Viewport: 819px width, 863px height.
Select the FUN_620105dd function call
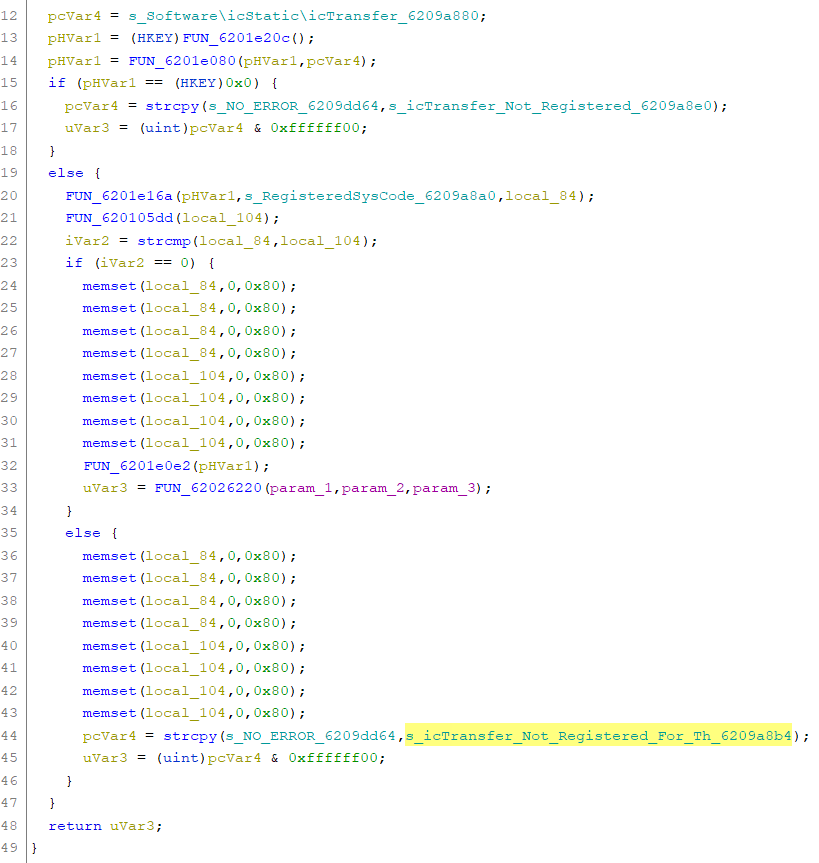tap(119, 218)
